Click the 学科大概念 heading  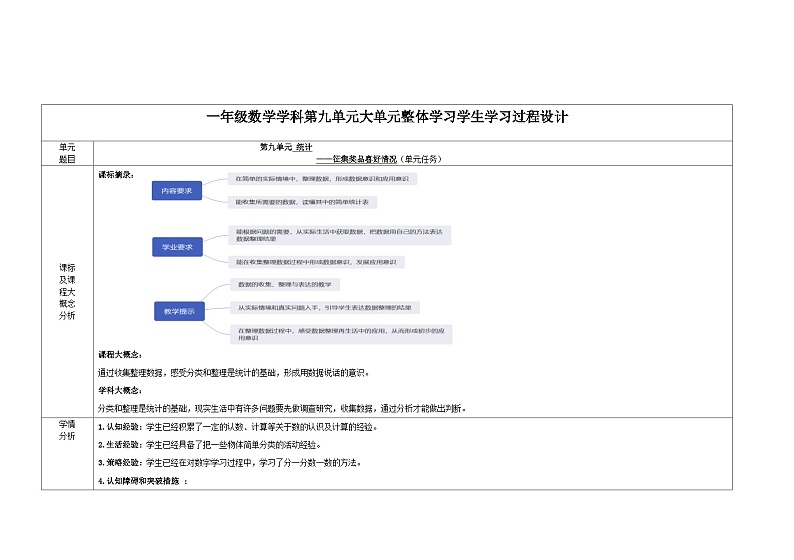point(120,390)
